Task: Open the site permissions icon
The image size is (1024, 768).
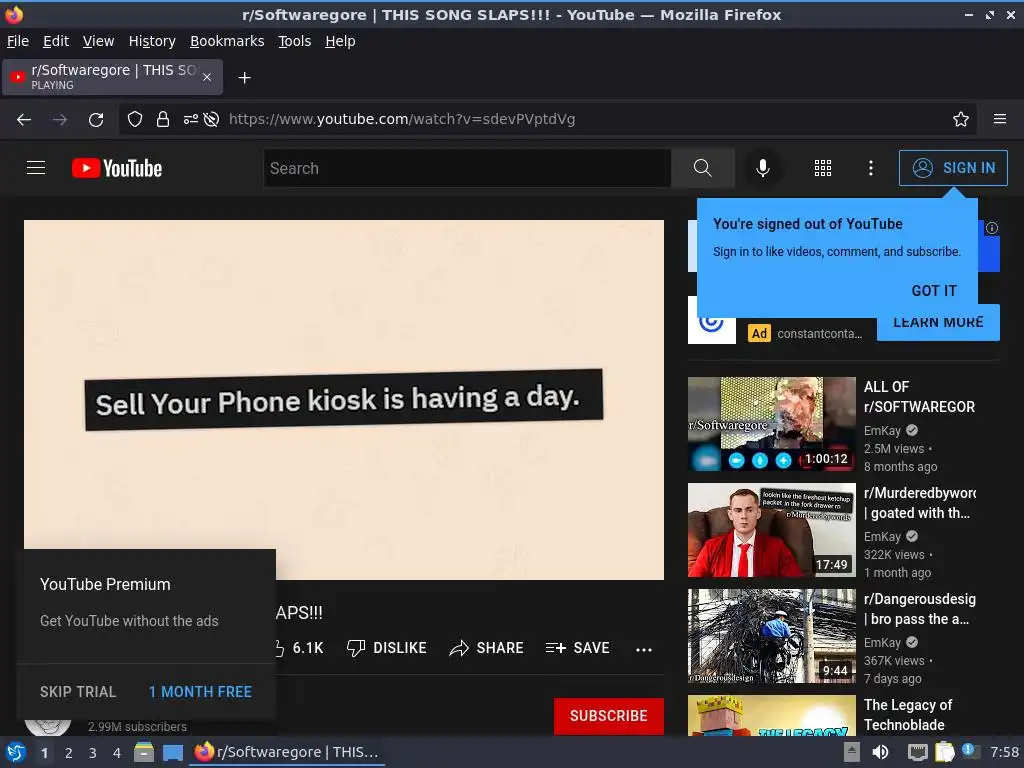Action: tap(191, 119)
